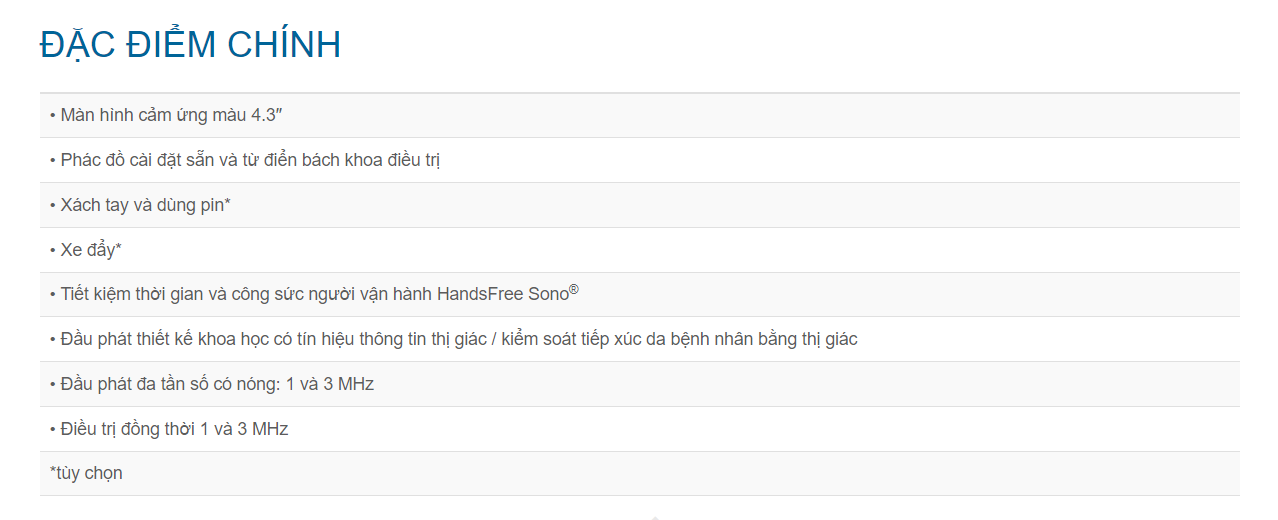Click the 1 và 3 MHz text with có nóng
Viewport: 1278px width, 520px height.
pyautogui.click(x=330, y=384)
